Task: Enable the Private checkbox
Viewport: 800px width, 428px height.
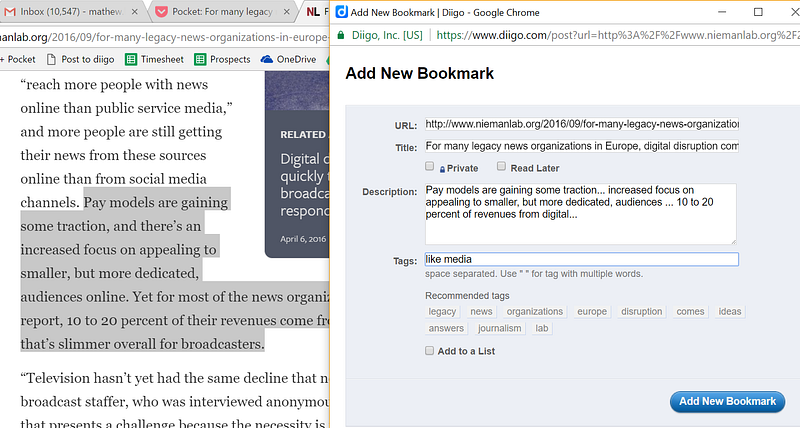Action: 430,166
